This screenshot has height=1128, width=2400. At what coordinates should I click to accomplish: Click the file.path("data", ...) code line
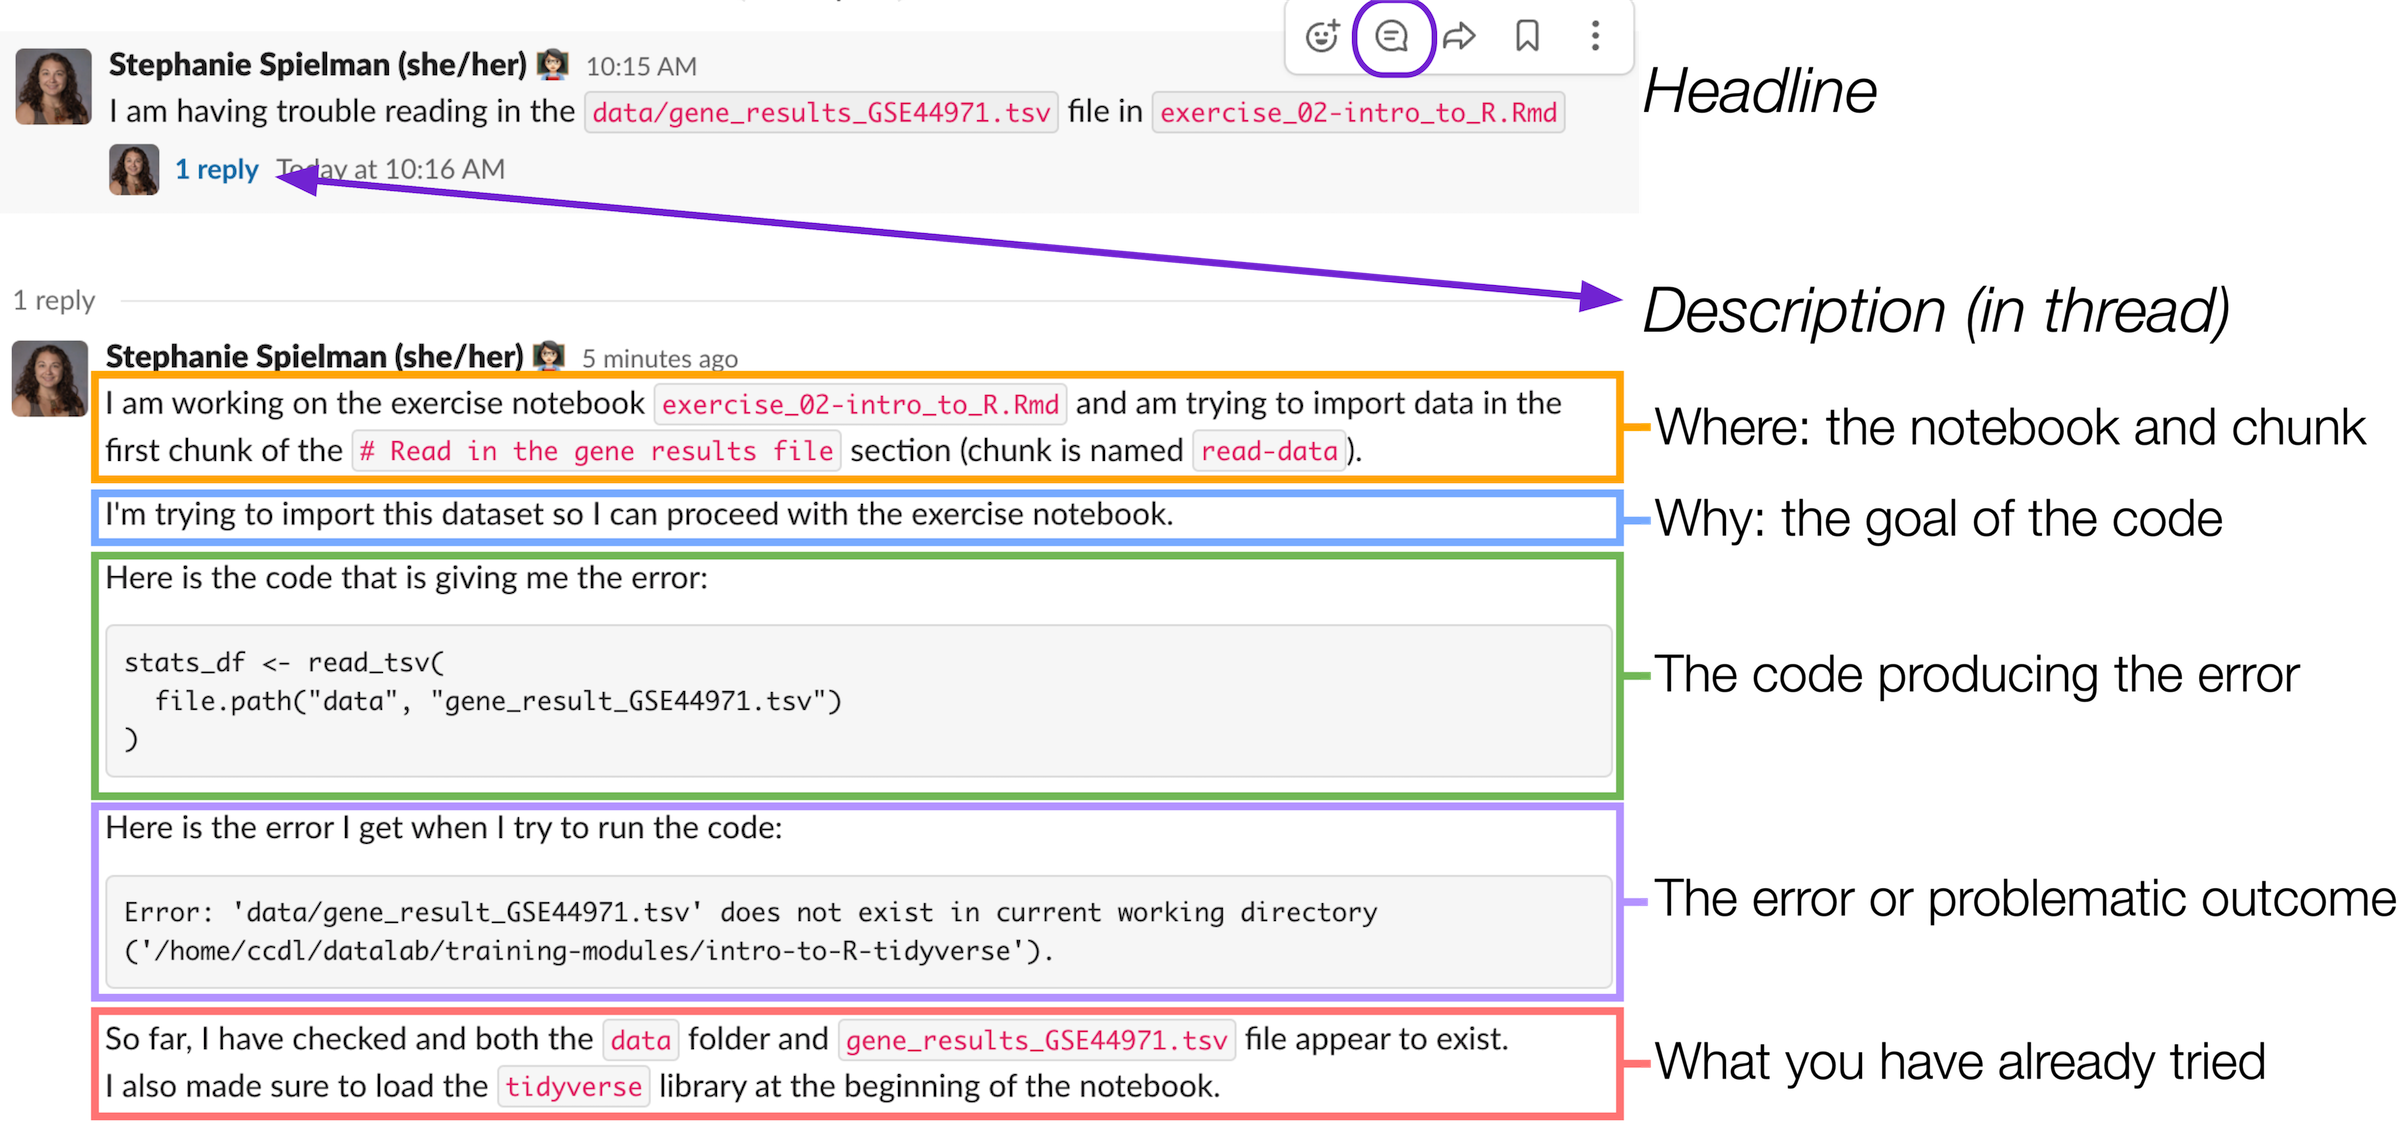click(498, 701)
